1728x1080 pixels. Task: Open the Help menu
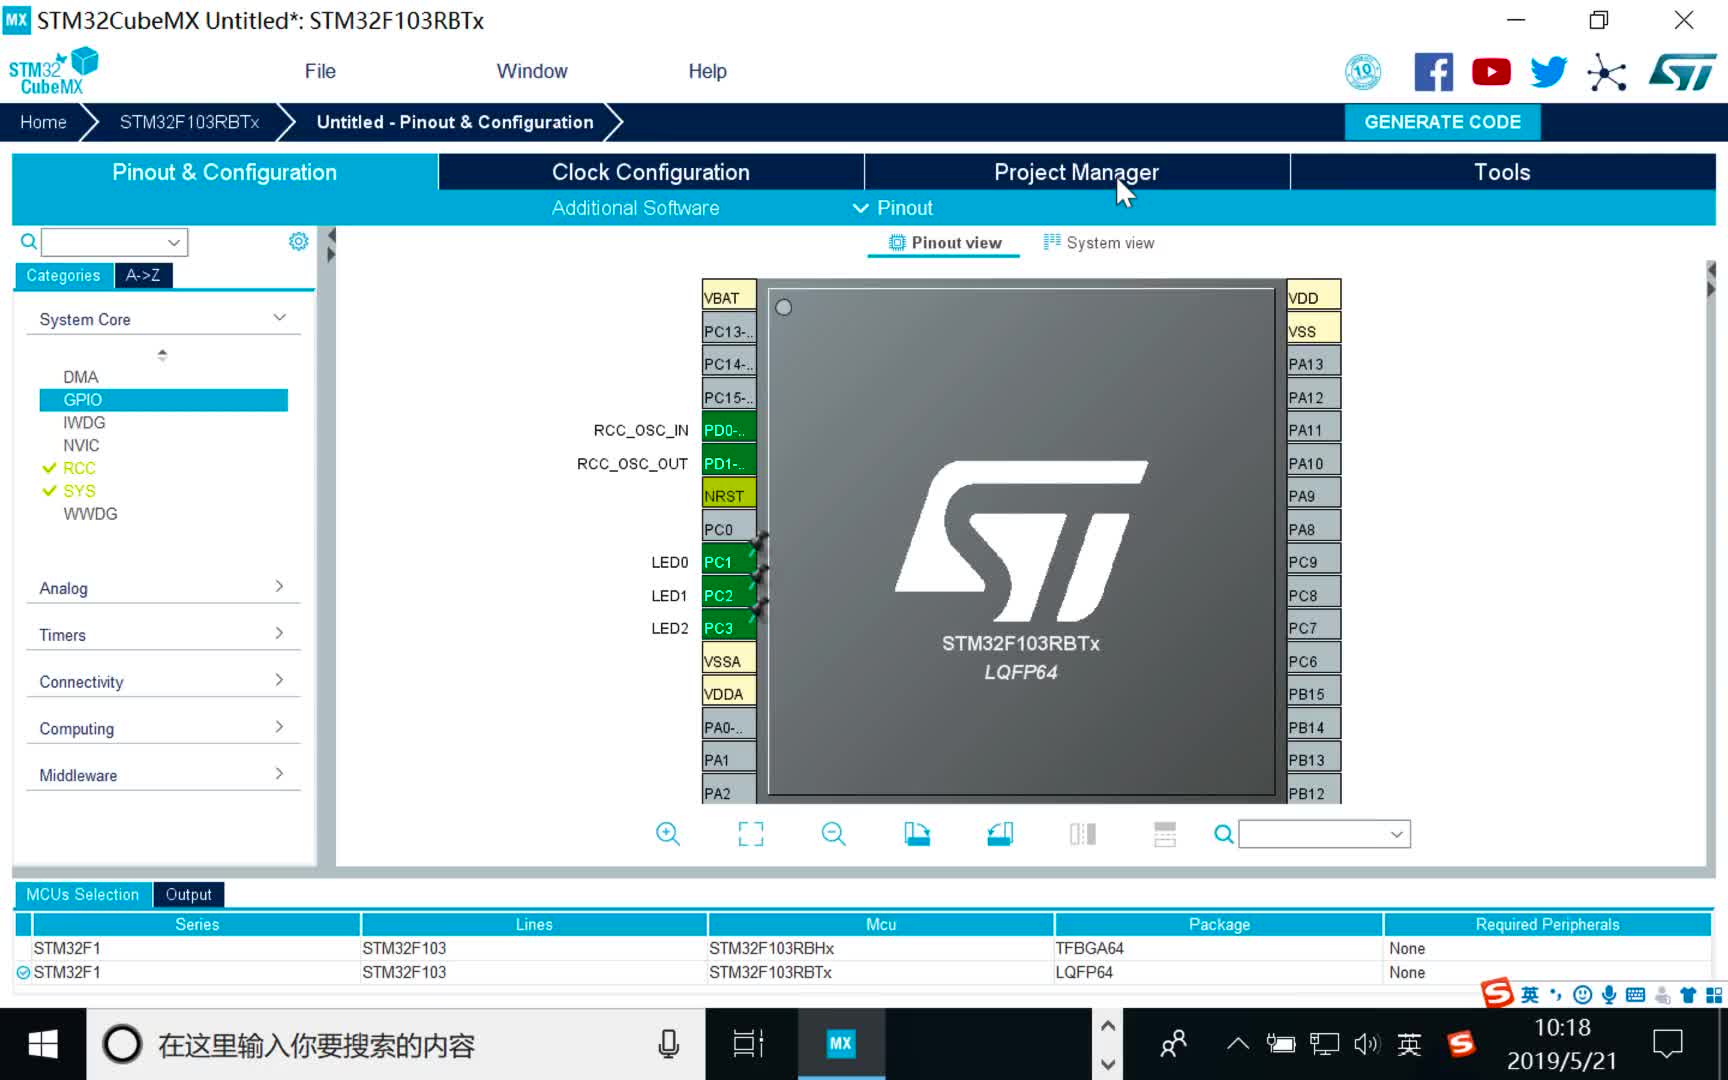click(707, 71)
